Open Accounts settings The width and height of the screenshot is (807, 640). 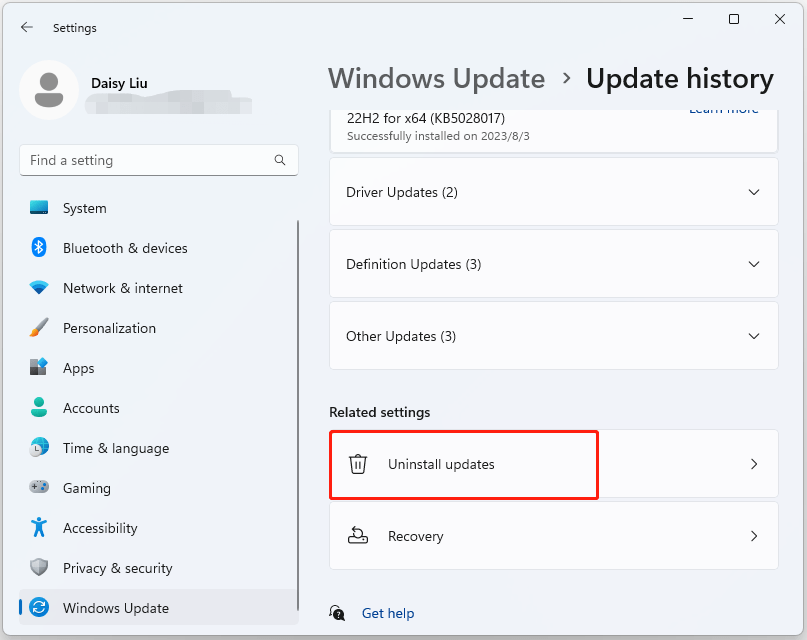pyautogui.click(x=38, y=408)
